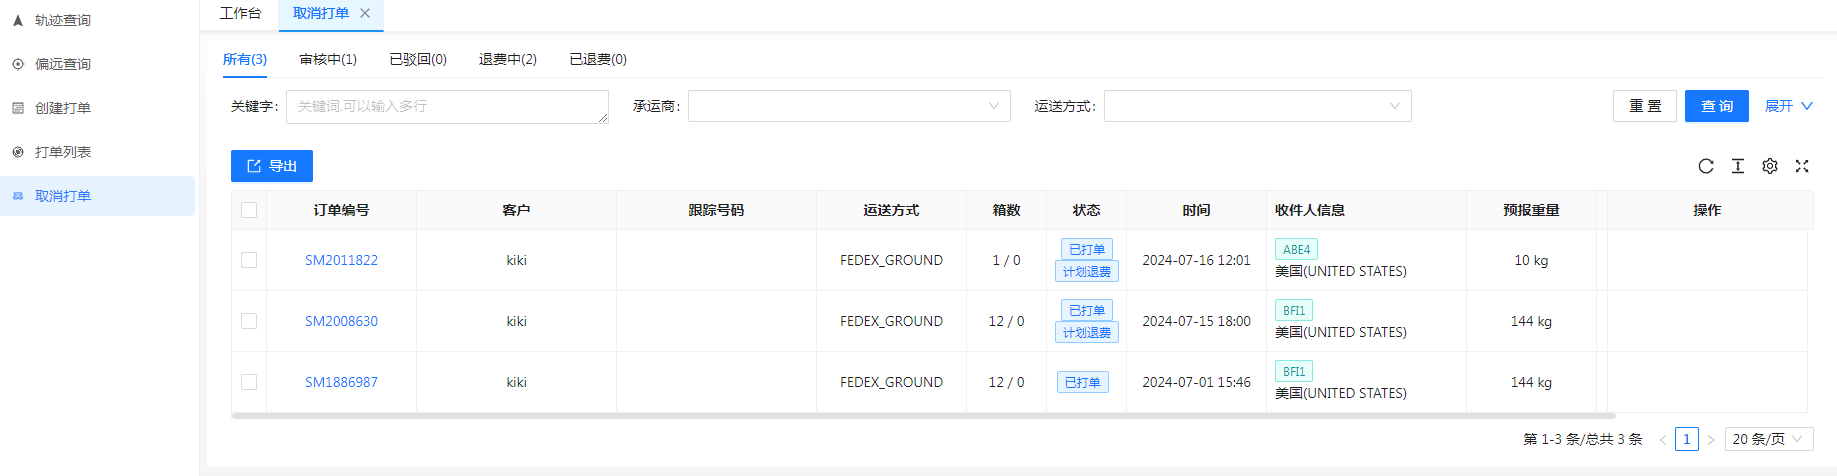Check the box for order SM2011822

[x=249, y=260]
